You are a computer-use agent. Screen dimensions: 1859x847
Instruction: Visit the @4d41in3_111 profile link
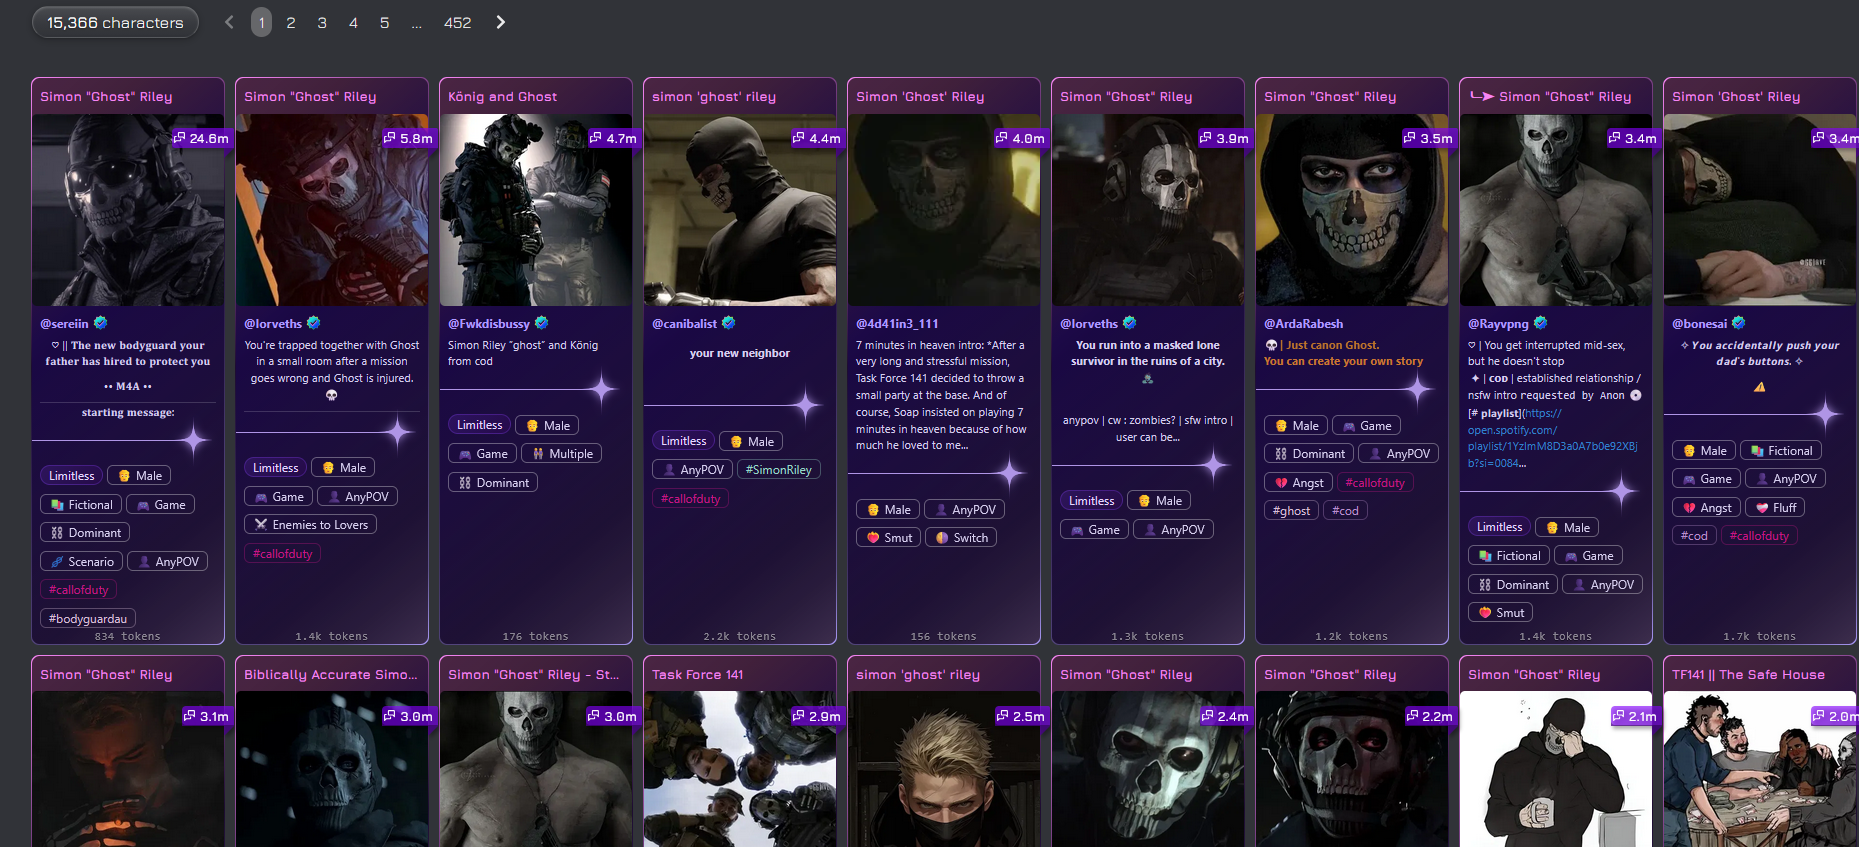[897, 324]
